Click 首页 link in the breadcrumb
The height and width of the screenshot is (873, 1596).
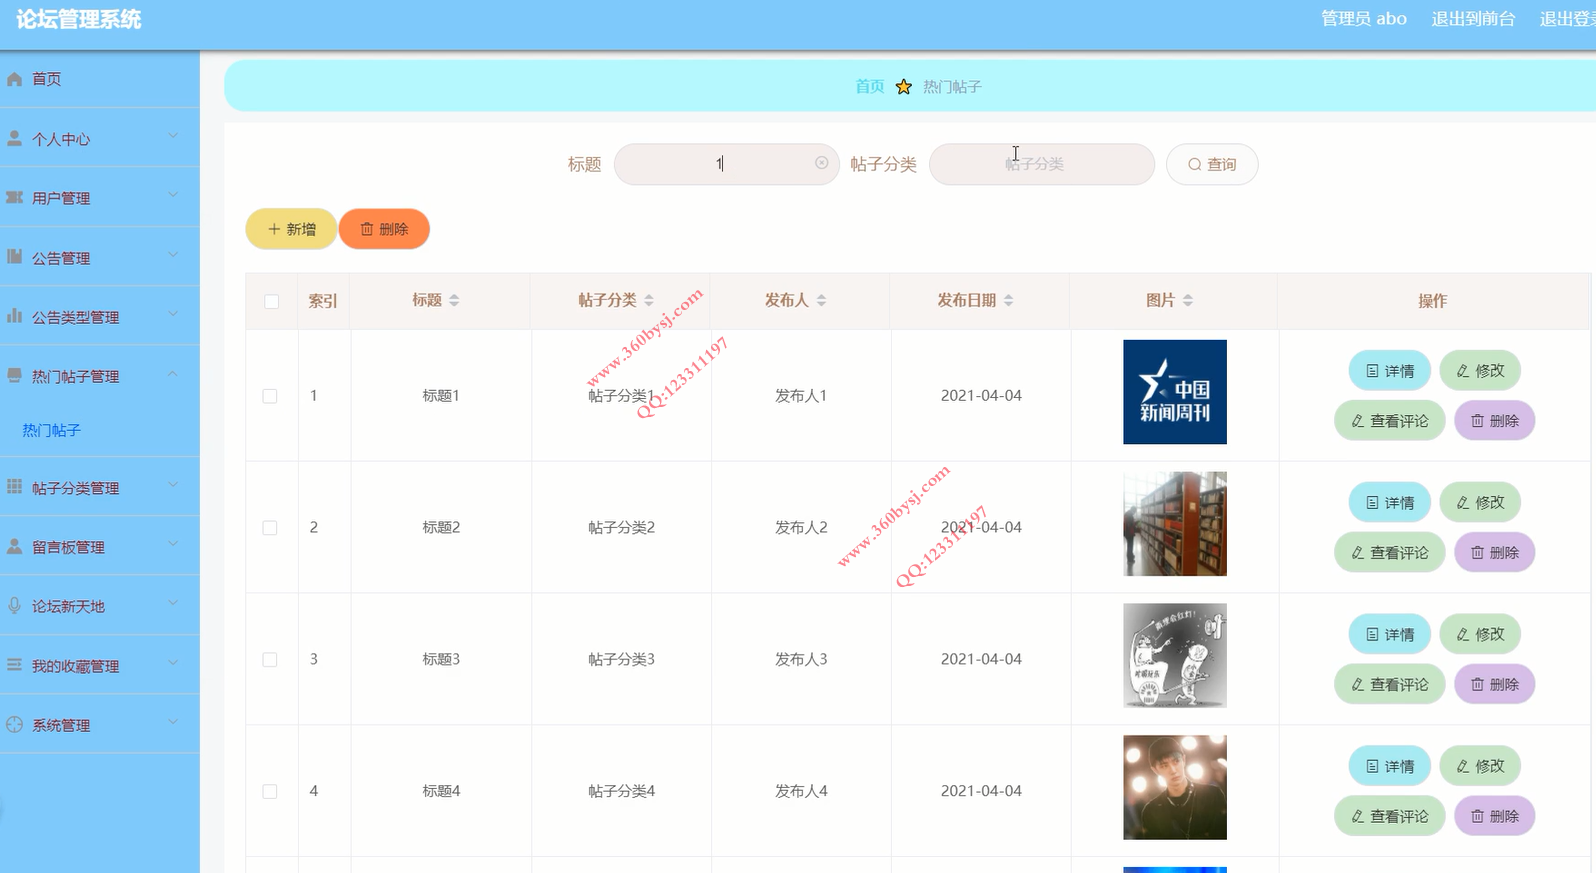coord(870,87)
